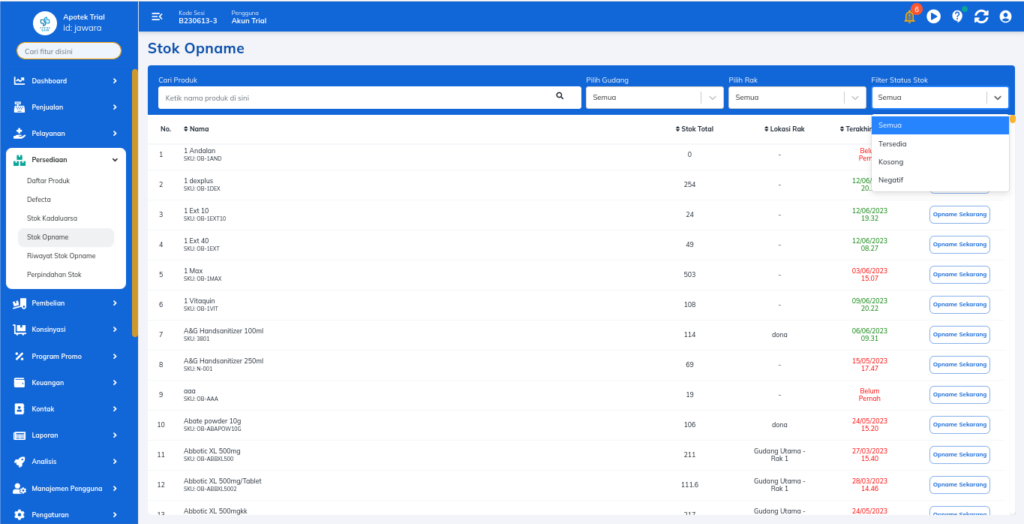
Task: Open the user profile icon
Action: (1005, 17)
